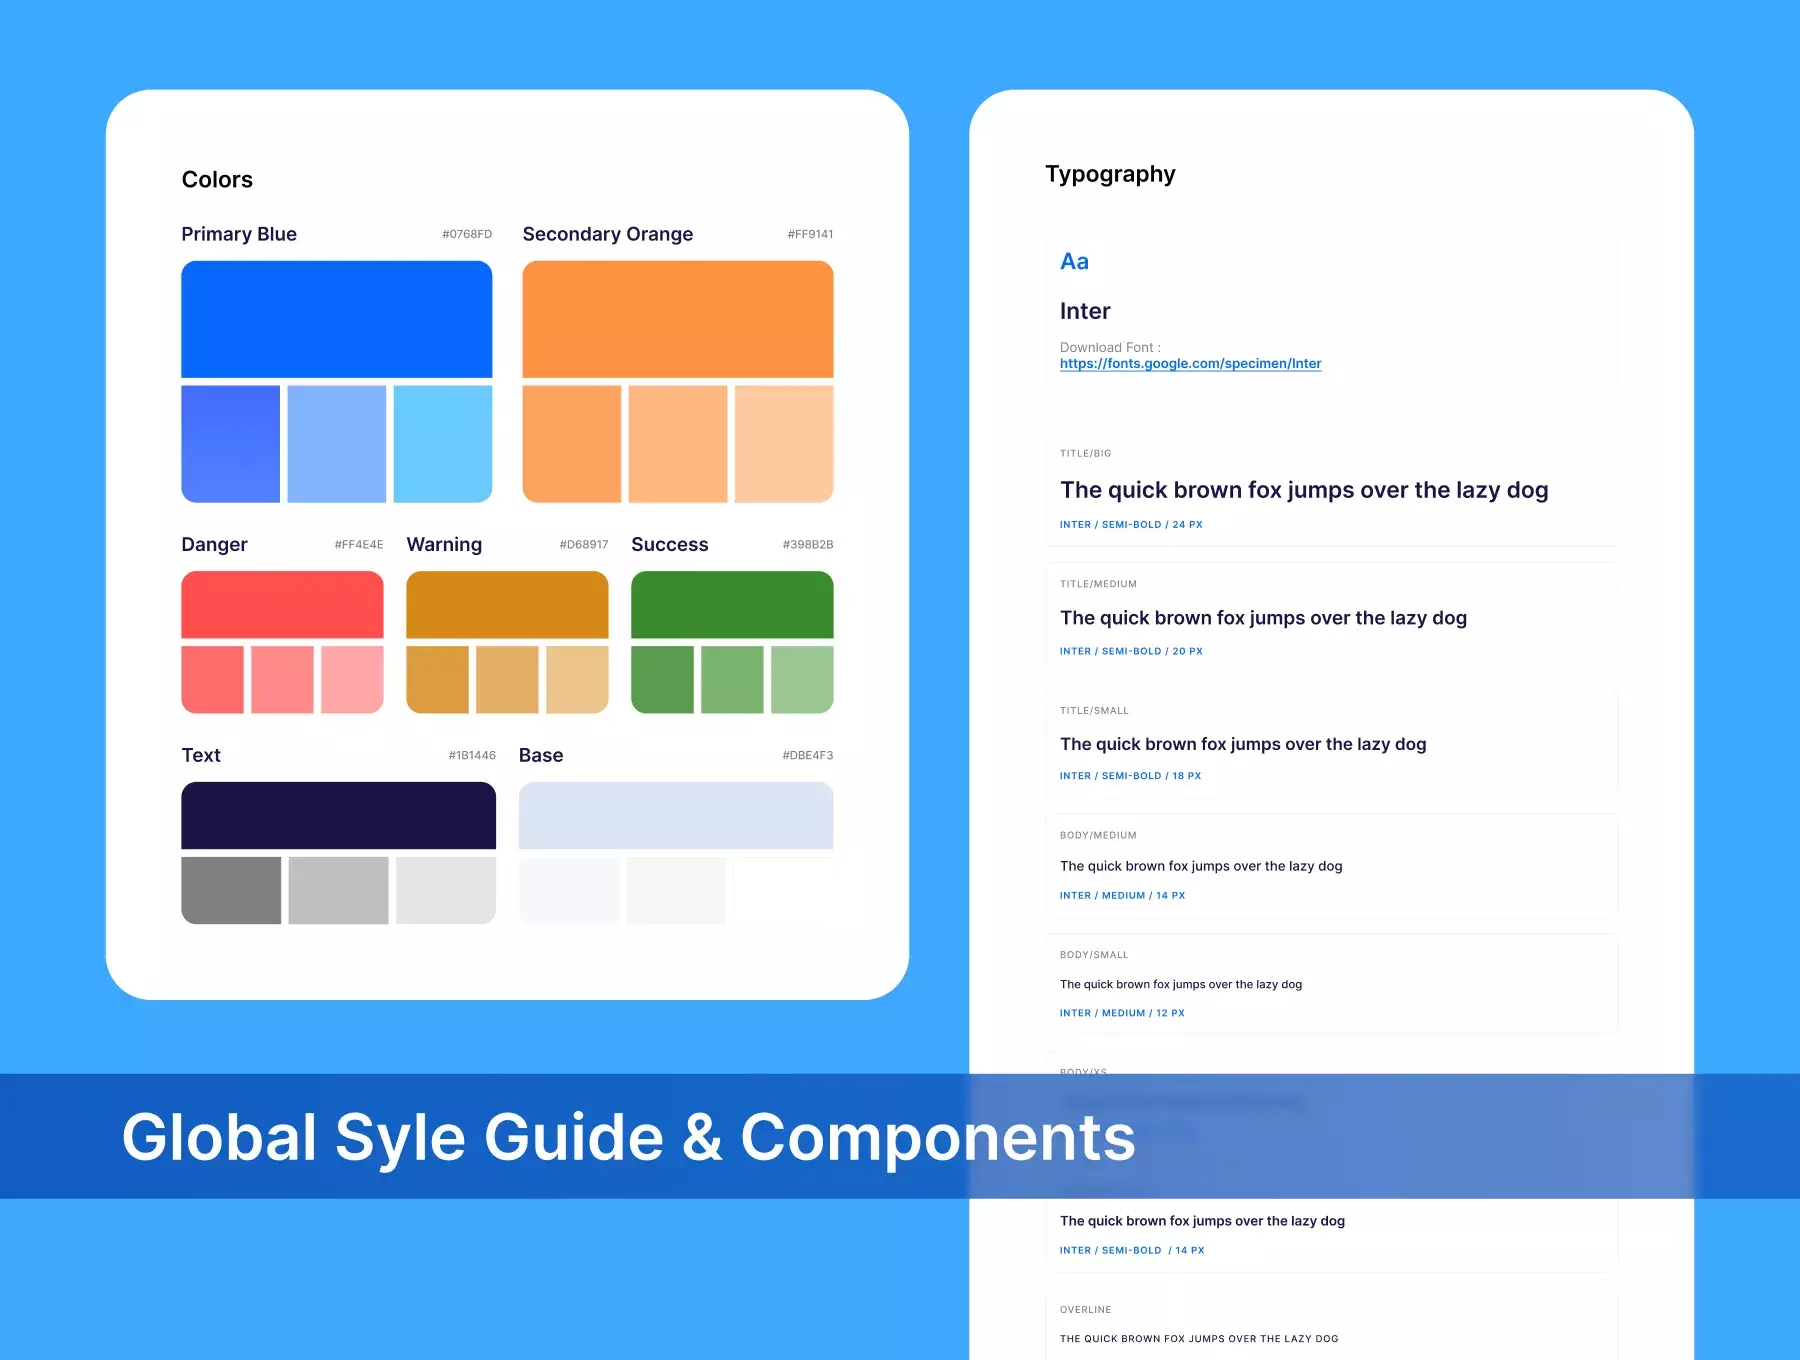Pick the lightest green tint under Success

802,679
